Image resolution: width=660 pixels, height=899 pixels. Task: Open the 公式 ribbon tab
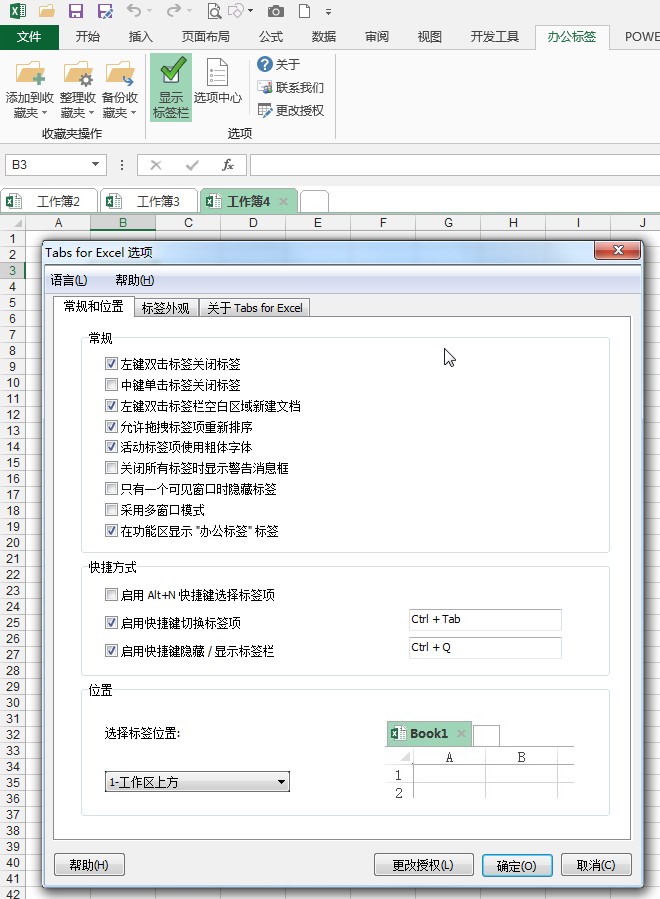click(x=271, y=37)
